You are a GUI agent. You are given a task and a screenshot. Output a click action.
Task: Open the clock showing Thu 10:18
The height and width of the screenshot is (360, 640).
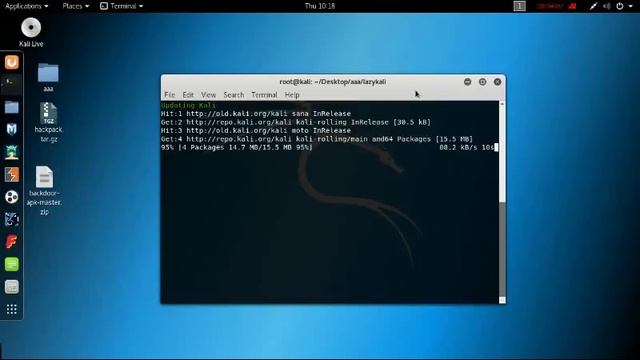[320, 6]
